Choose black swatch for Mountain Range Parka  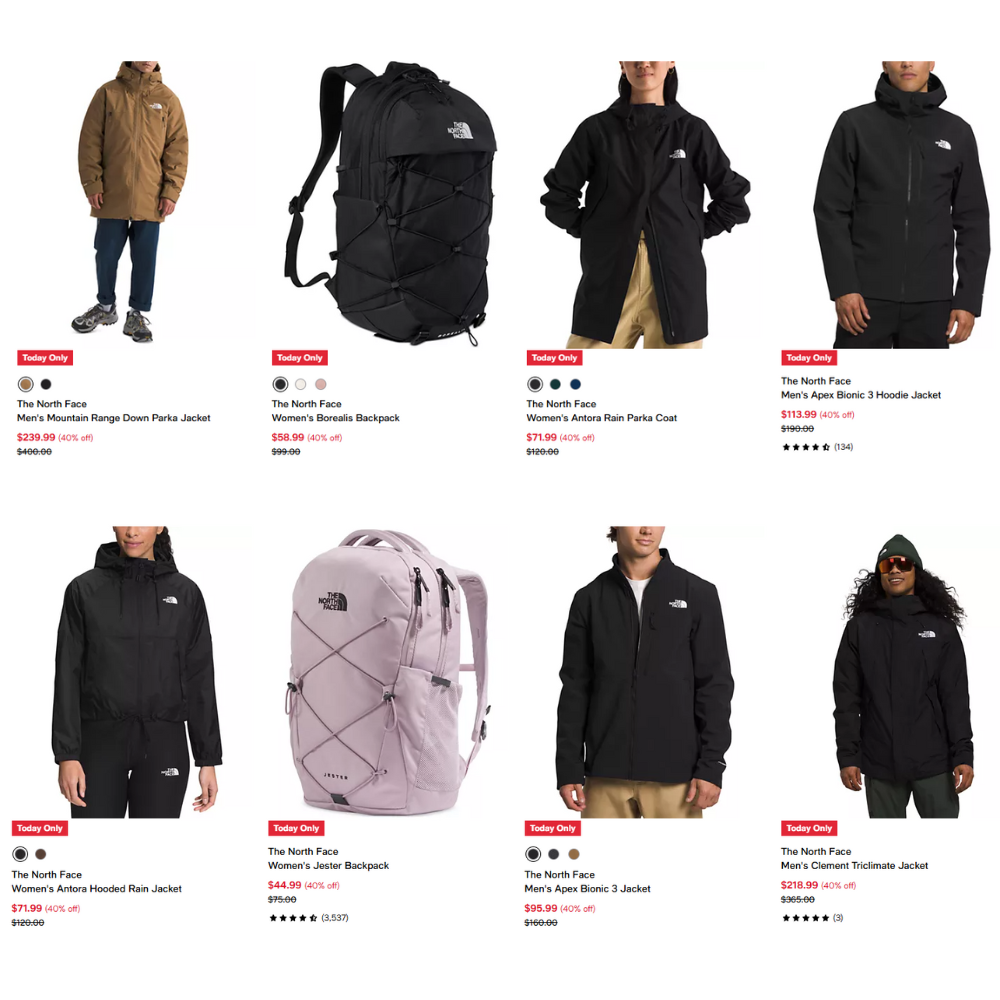[x=46, y=384]
